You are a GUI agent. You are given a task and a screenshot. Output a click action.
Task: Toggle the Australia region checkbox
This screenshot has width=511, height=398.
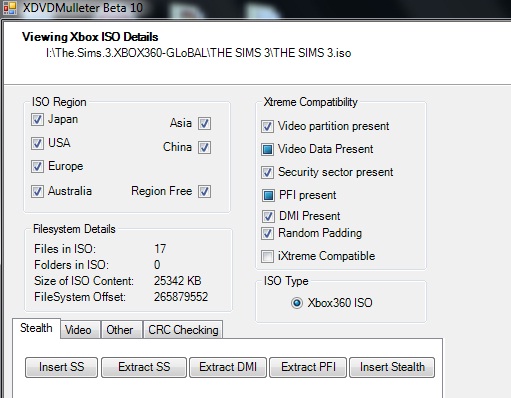[37, 191]
